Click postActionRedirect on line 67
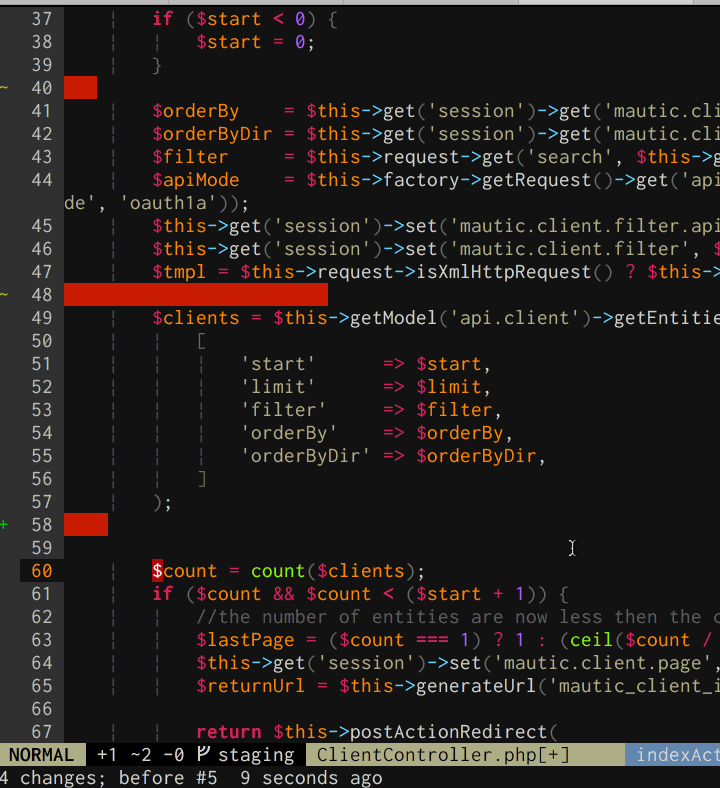720x788 pixels. (x=448, y=732)
